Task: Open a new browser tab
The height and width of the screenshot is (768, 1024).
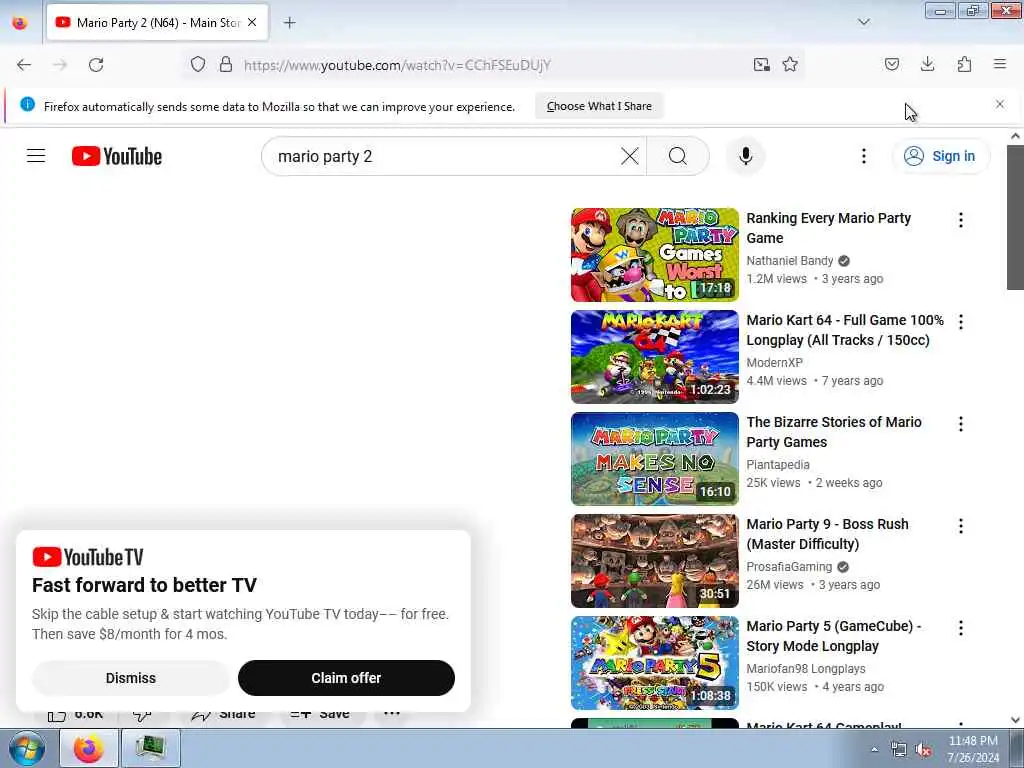Action: pos(289,23)
